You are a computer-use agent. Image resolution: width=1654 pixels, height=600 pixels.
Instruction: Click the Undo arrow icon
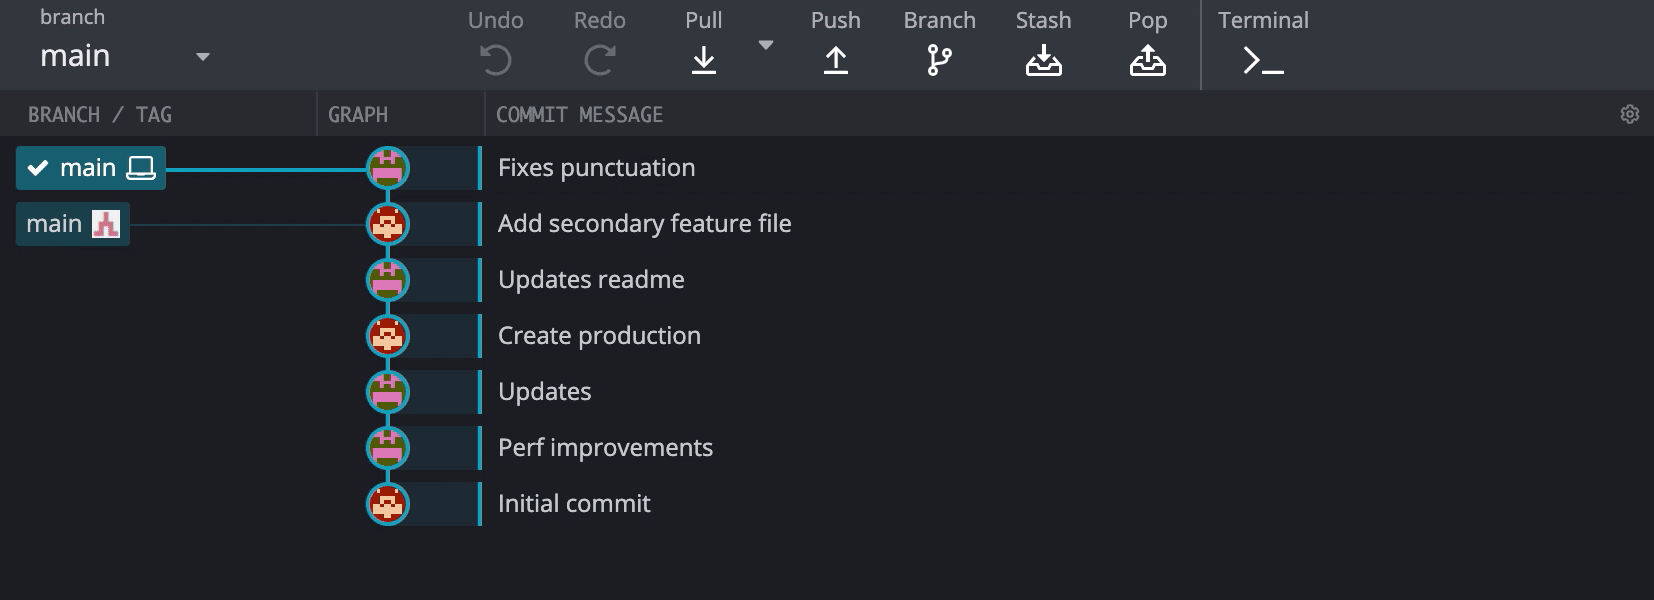495,61
